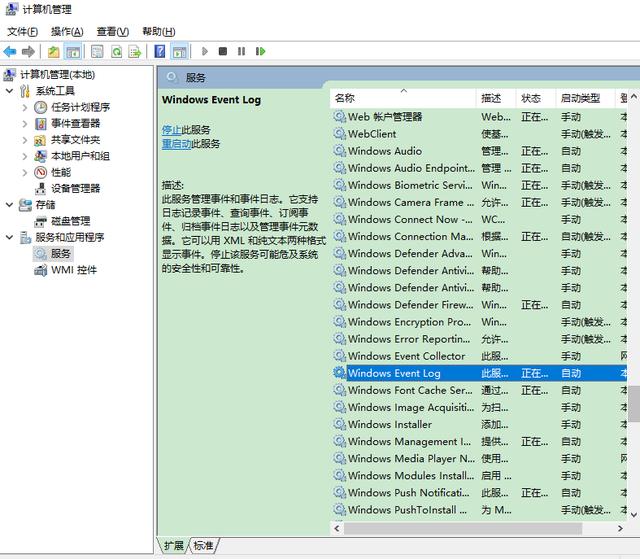Viewport: 640px width, 559px height.
Task: Click the Stop service square icon
Action: click(223, 51)
